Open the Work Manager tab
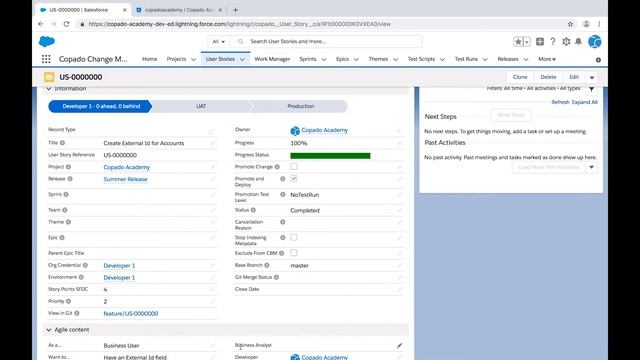The image size is (640, 360). pyautogui.click(x=272, y=59)
